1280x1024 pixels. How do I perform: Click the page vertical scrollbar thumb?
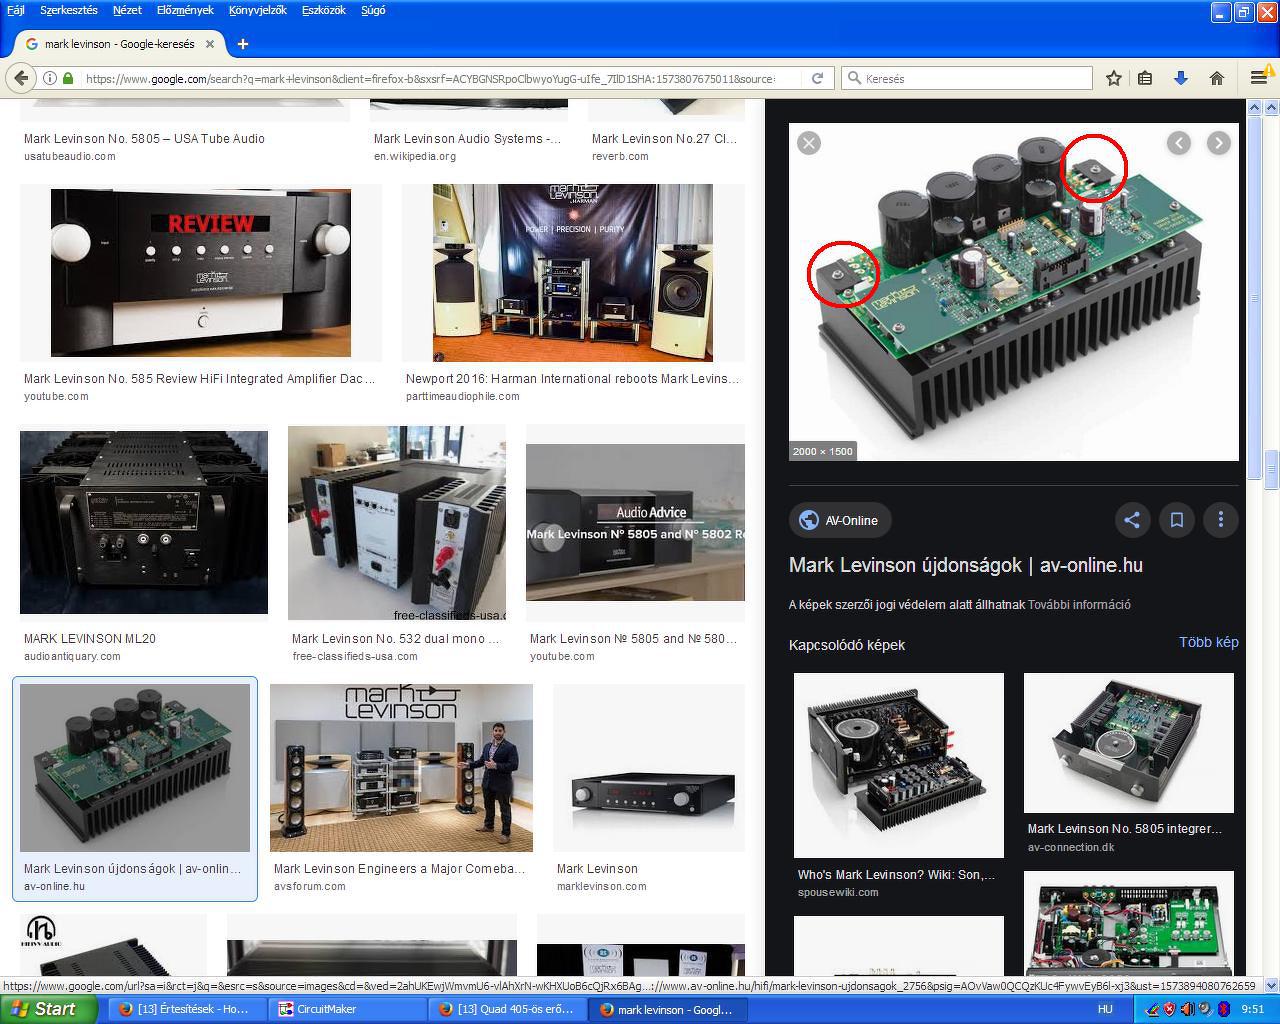click(1271, 469)
